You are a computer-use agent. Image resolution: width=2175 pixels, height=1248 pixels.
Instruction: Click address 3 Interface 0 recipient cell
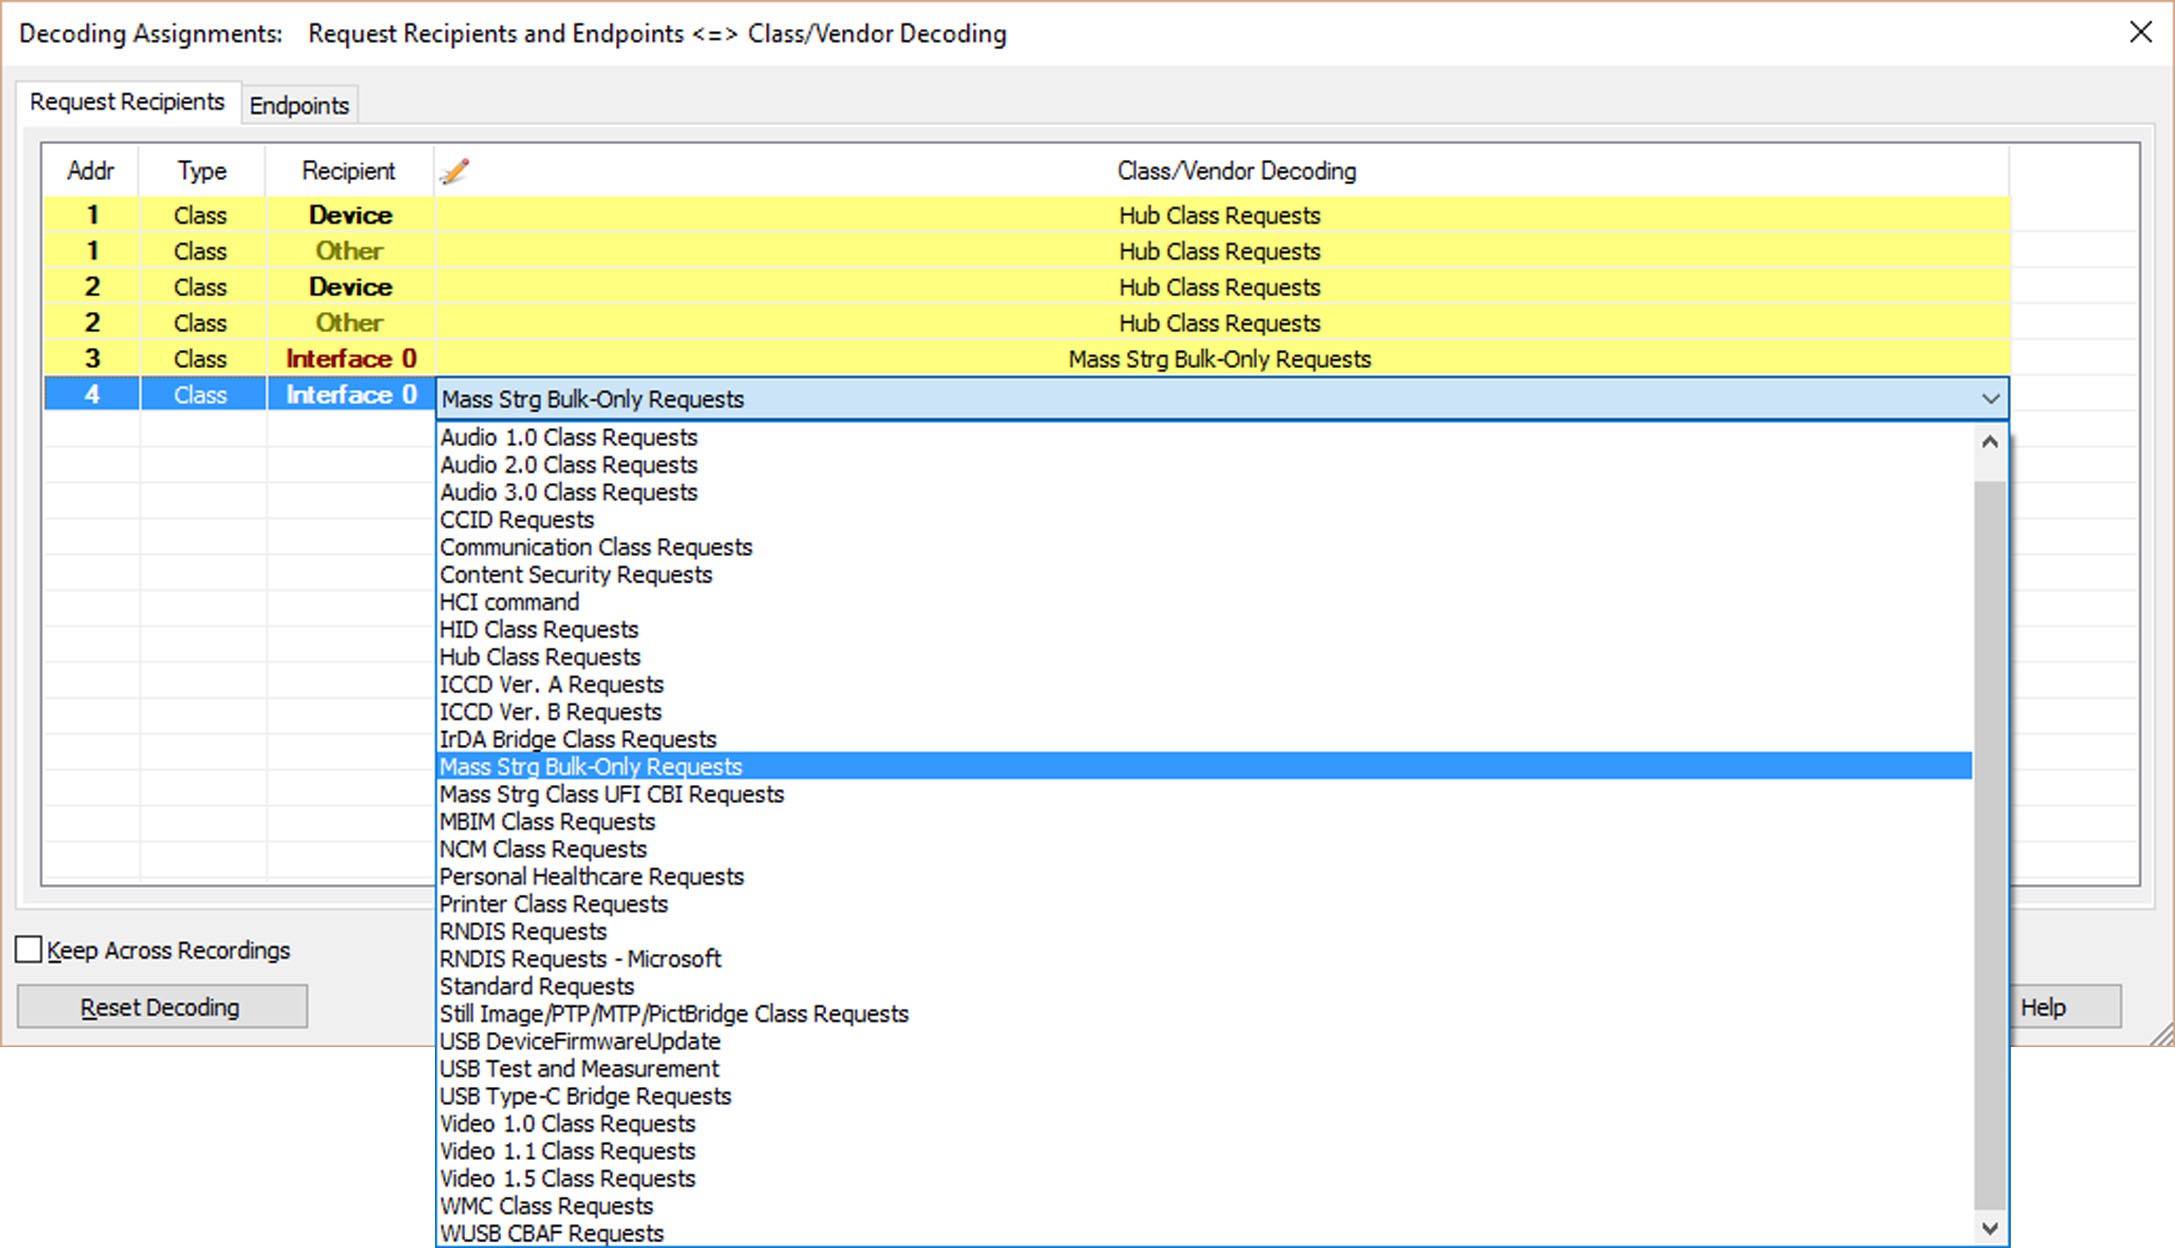351,359
